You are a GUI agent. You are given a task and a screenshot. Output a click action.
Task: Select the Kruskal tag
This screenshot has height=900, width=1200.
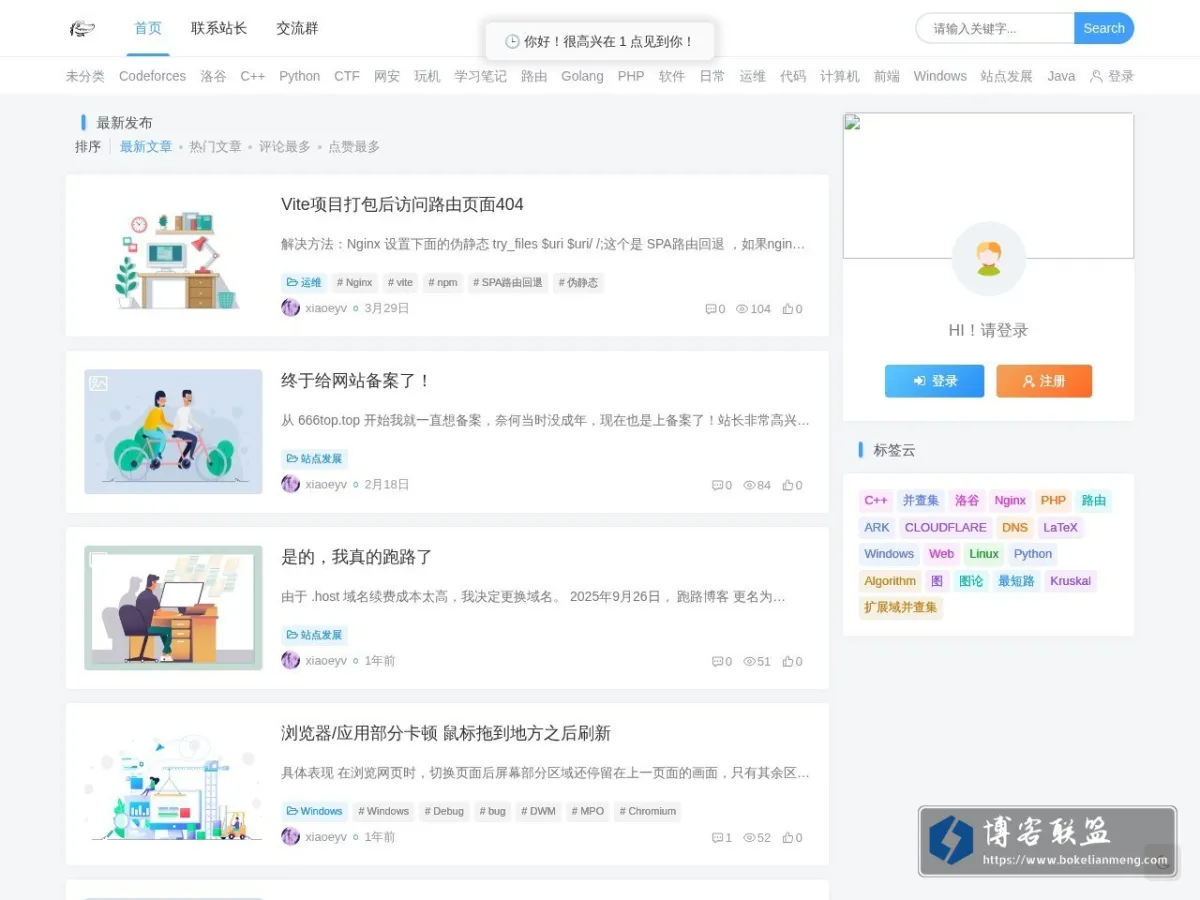coord(1070,581)
